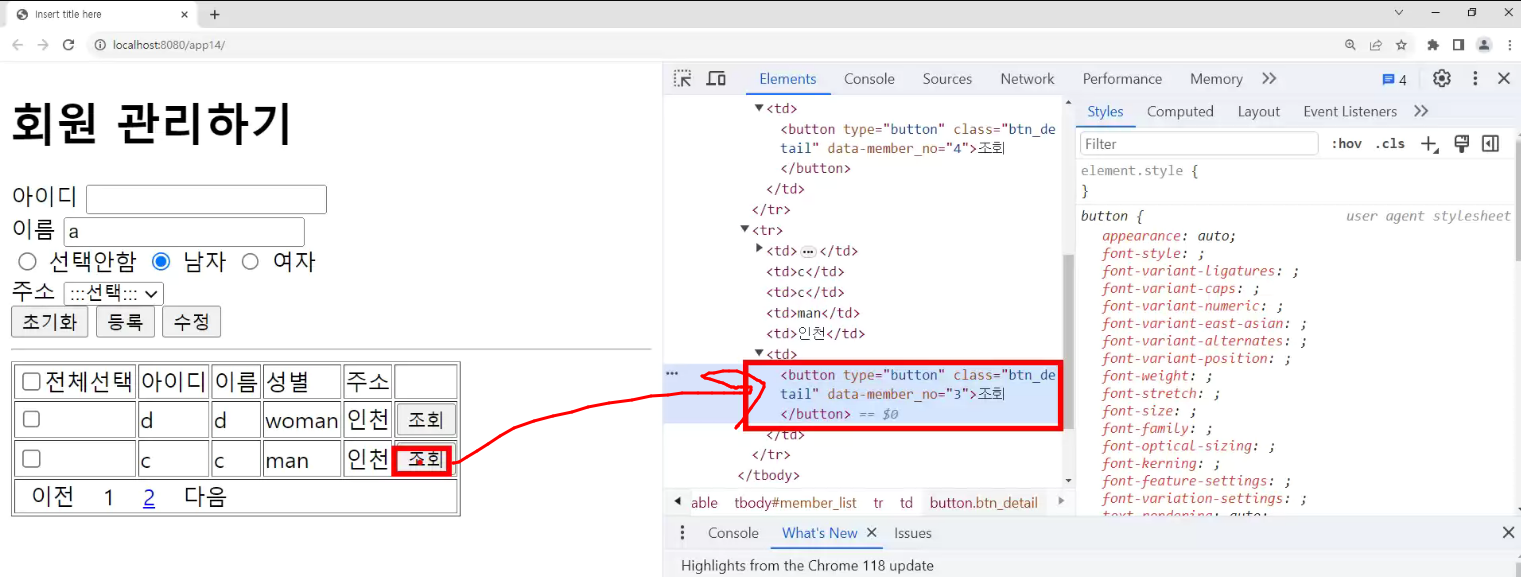
Task: Click 조회 button in row d
Action: pyautogui.click(x=426, y=419)
